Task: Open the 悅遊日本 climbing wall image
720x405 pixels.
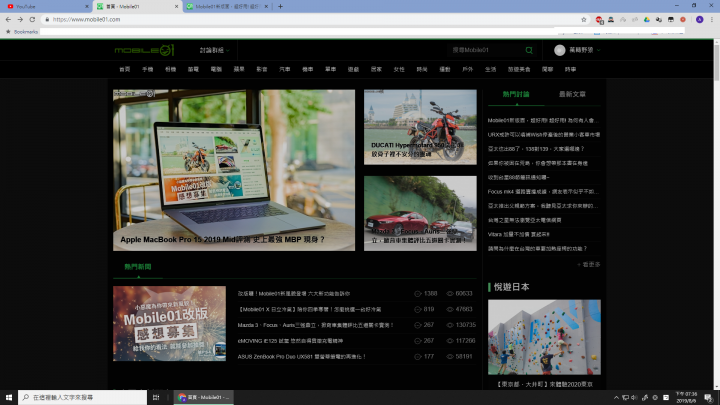Action: [x=544, y=338]
